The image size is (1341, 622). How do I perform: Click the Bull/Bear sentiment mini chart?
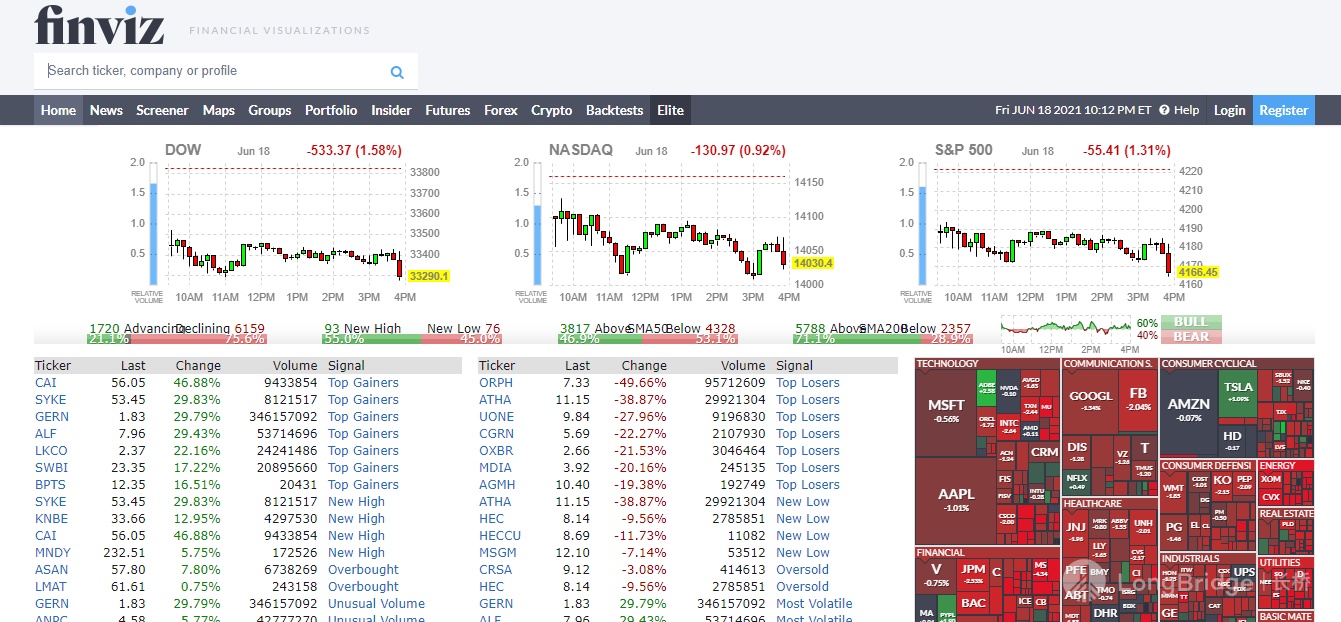1066,329
